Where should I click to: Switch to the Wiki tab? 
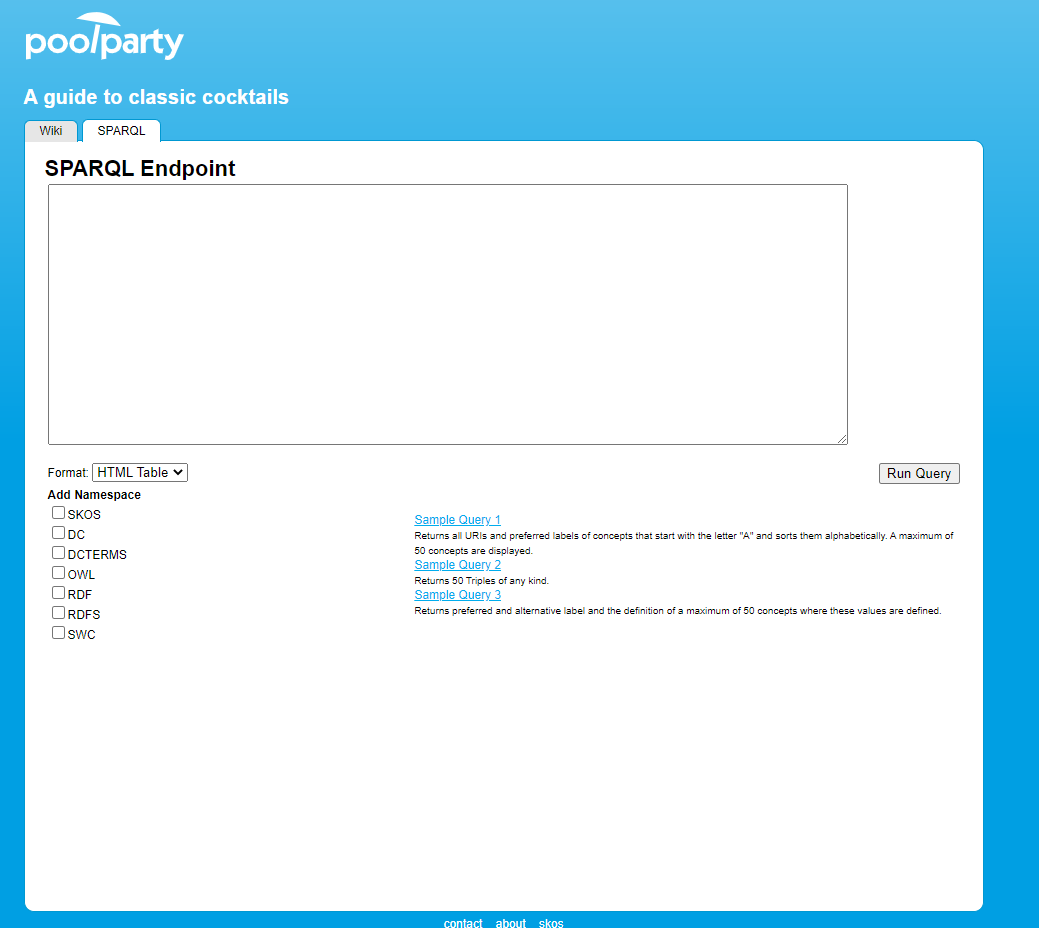50,130
